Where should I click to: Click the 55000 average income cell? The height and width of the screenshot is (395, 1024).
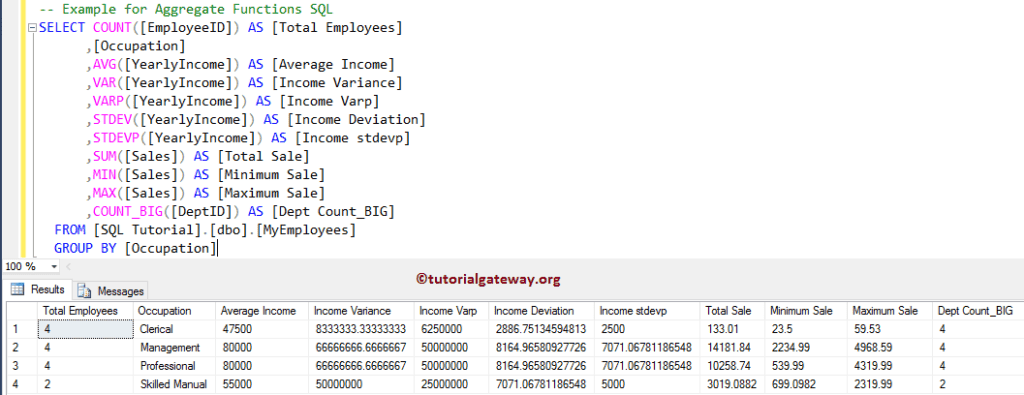263,384
